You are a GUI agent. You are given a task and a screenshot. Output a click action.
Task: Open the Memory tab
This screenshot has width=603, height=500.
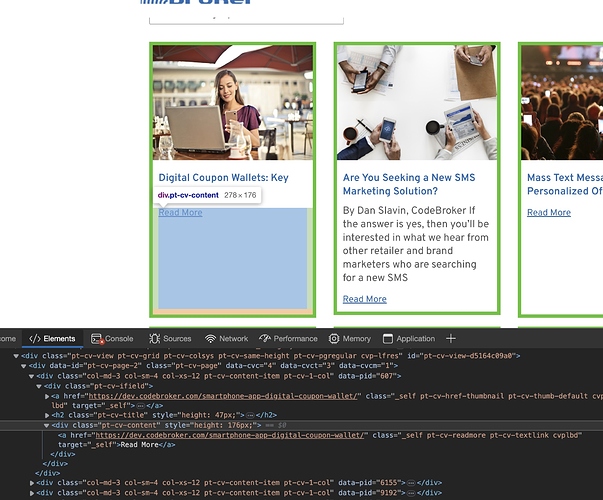click(x=350, y=339)
